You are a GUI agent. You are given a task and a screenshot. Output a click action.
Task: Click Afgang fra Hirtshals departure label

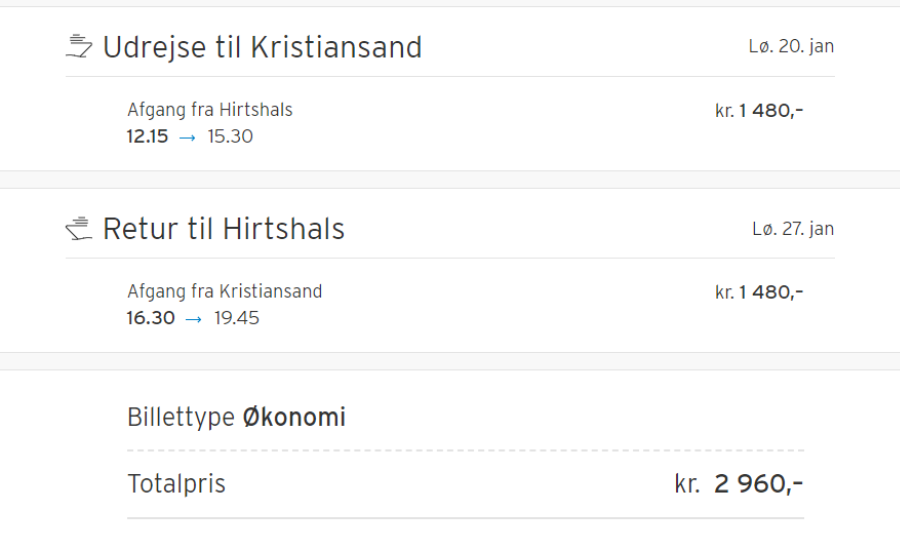click(210, 110)
